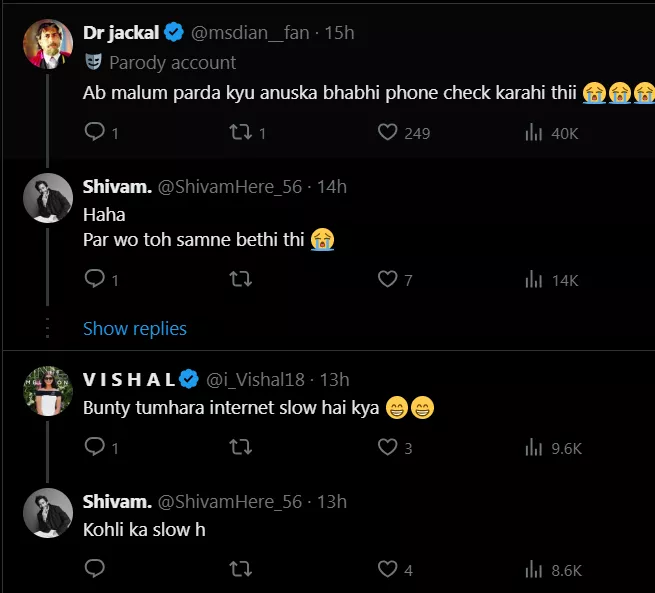Viewport: 655px width, 593px height.
Task: View analytics for 8.6K views tweet
Action: tap(534, 569)
